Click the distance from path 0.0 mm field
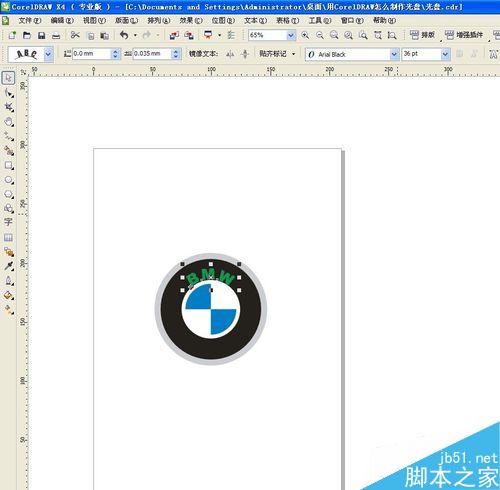Viewport: 500px width, 490px height. [x=92, y=54]
